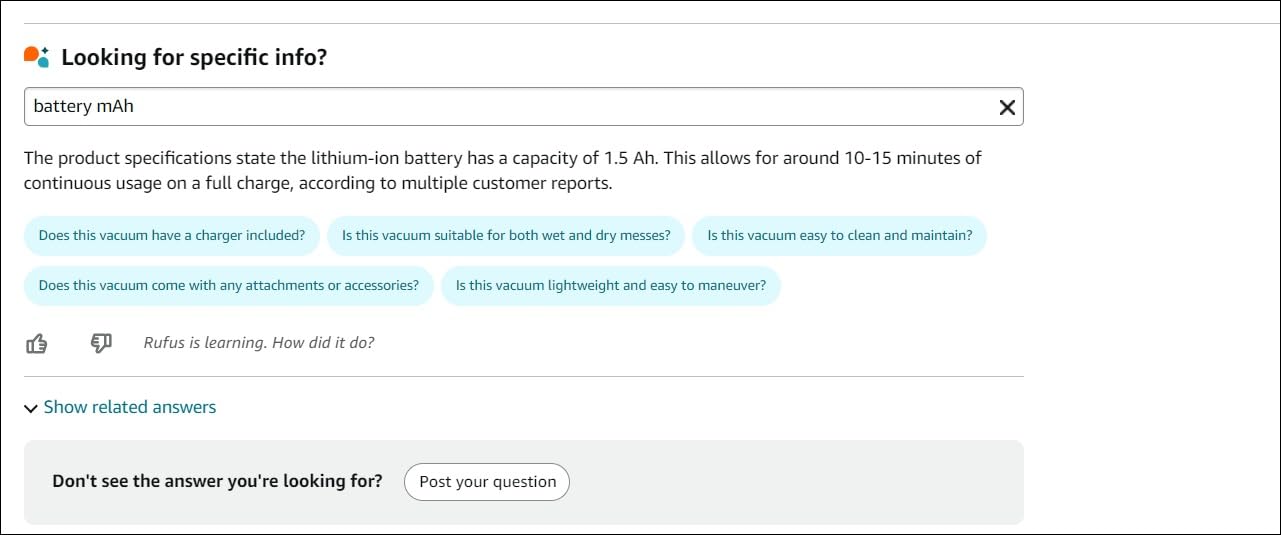The height and width of the screenshot is (535, 1281).
Task: Give thumbs up feedback on the answer
Action: tap(37, 343)
